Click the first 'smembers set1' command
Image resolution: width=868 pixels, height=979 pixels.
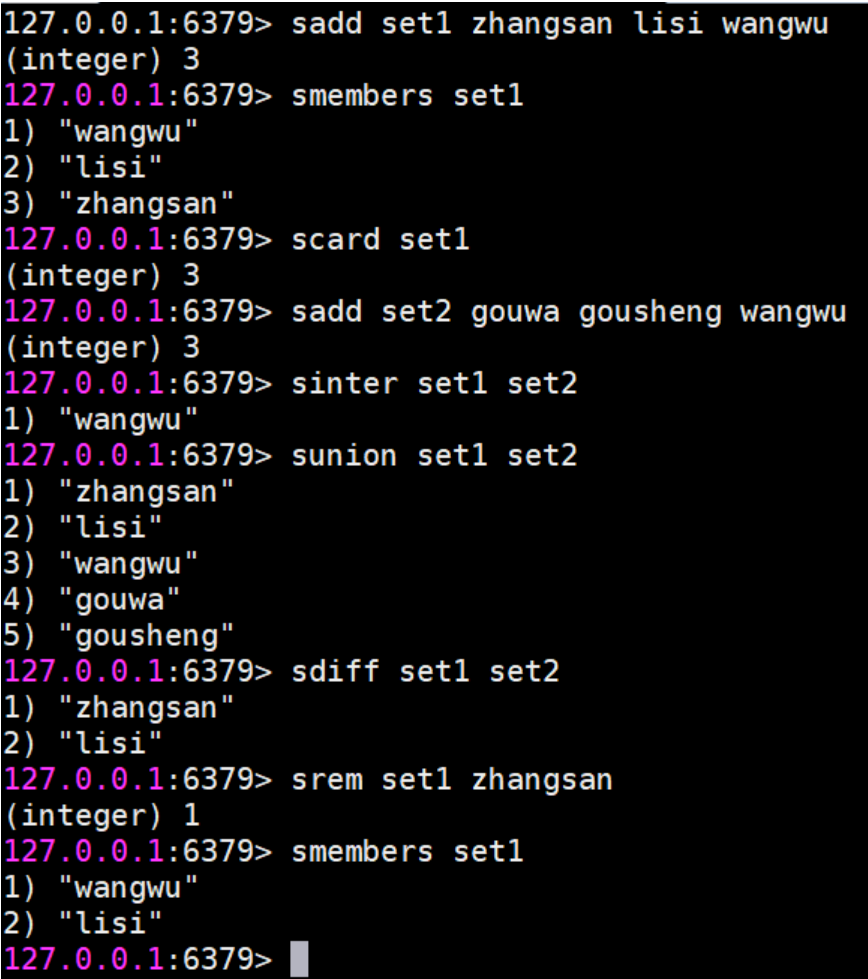pyautogui.click(x=407, y=96)
